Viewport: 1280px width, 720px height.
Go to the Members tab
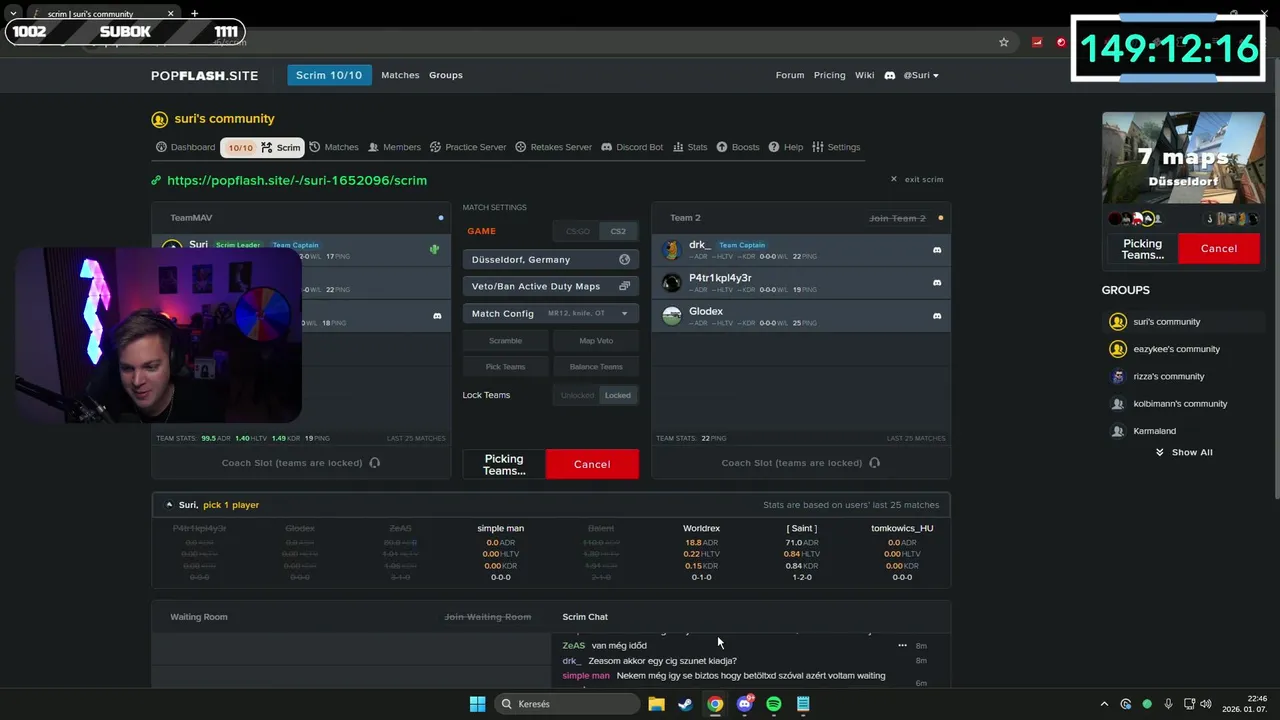pos(394,147)
